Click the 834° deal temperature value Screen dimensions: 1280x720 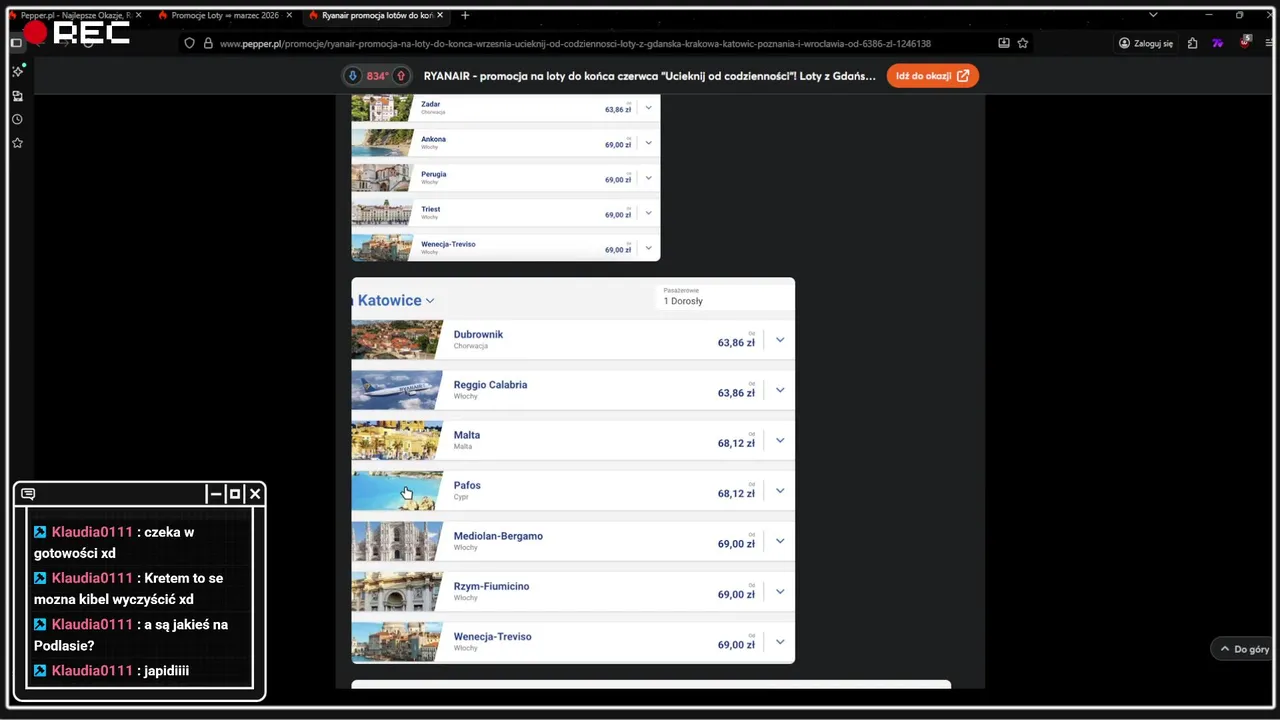point(377,76)
